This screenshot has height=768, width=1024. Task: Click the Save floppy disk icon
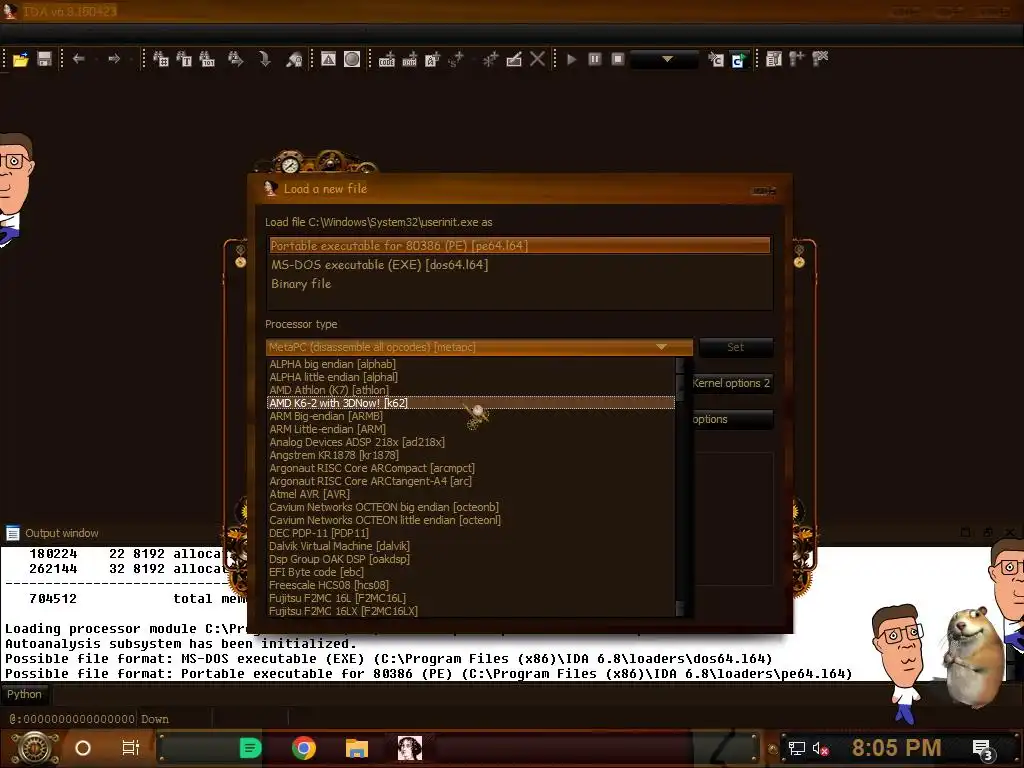(44, 59)
